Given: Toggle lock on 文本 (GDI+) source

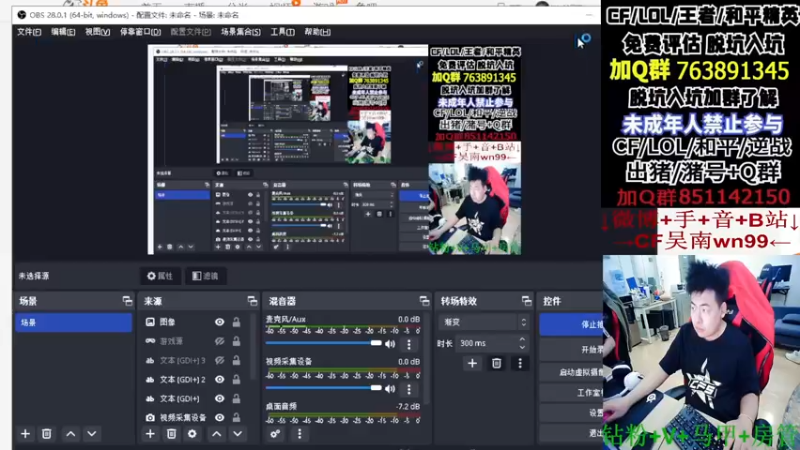Looking at the screenshot, I should coord(236,398).
